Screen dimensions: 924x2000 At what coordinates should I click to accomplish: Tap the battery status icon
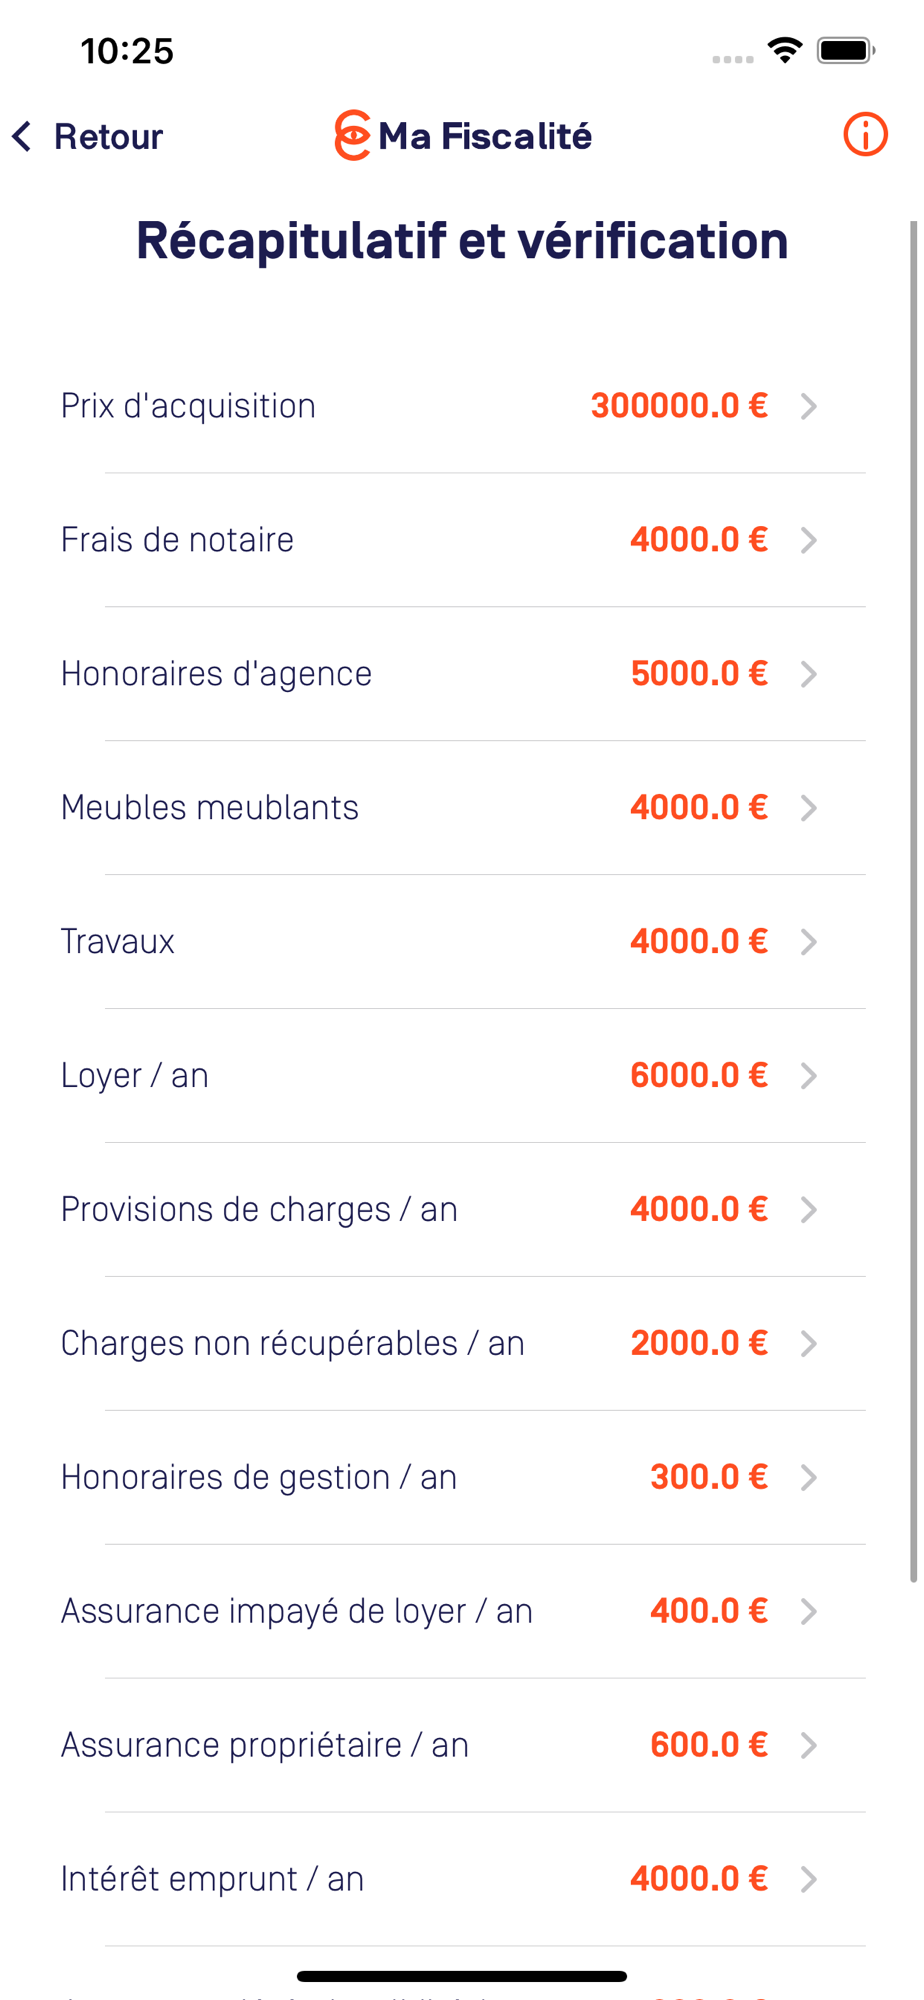[x=845, y=50]
